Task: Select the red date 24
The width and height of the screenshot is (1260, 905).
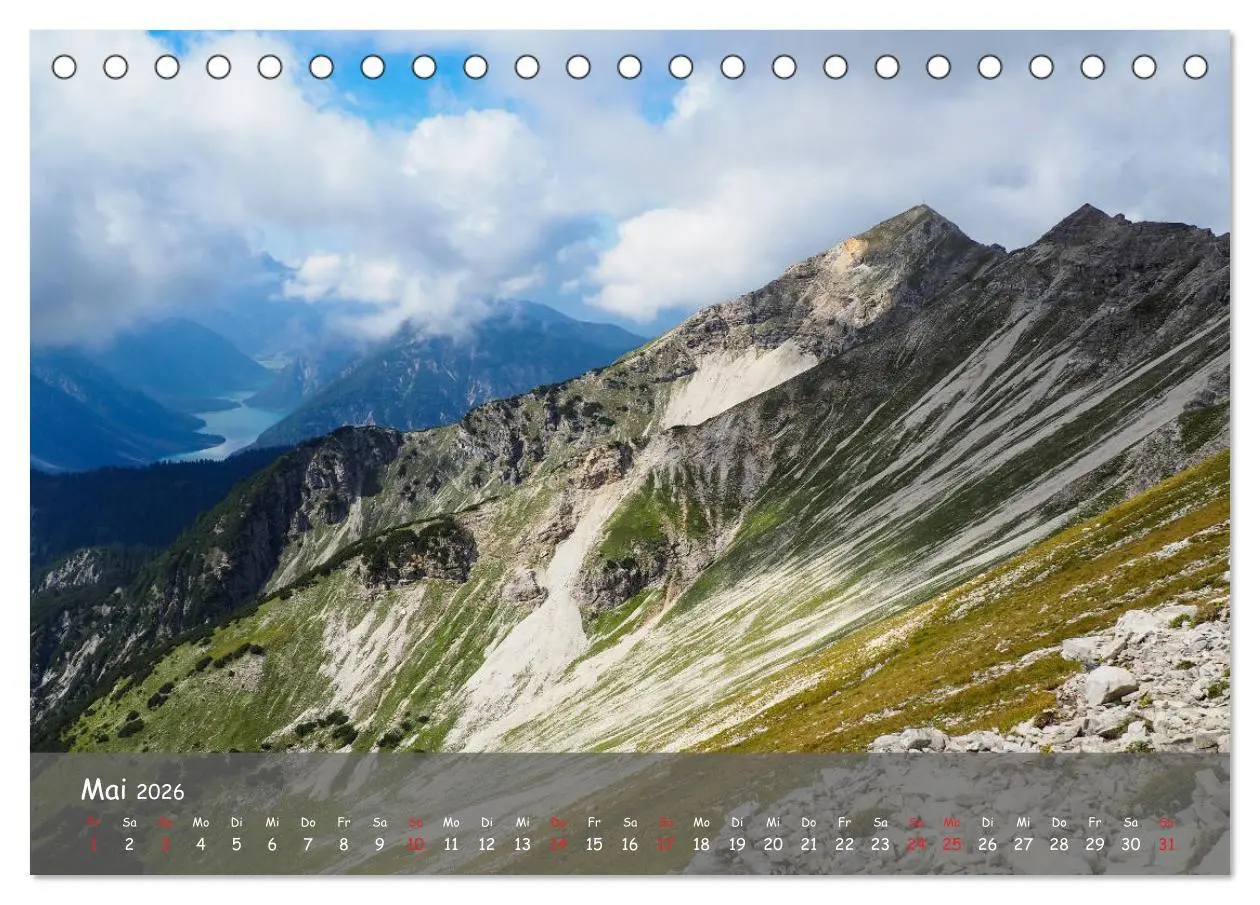Action: [x=916, y=844]
